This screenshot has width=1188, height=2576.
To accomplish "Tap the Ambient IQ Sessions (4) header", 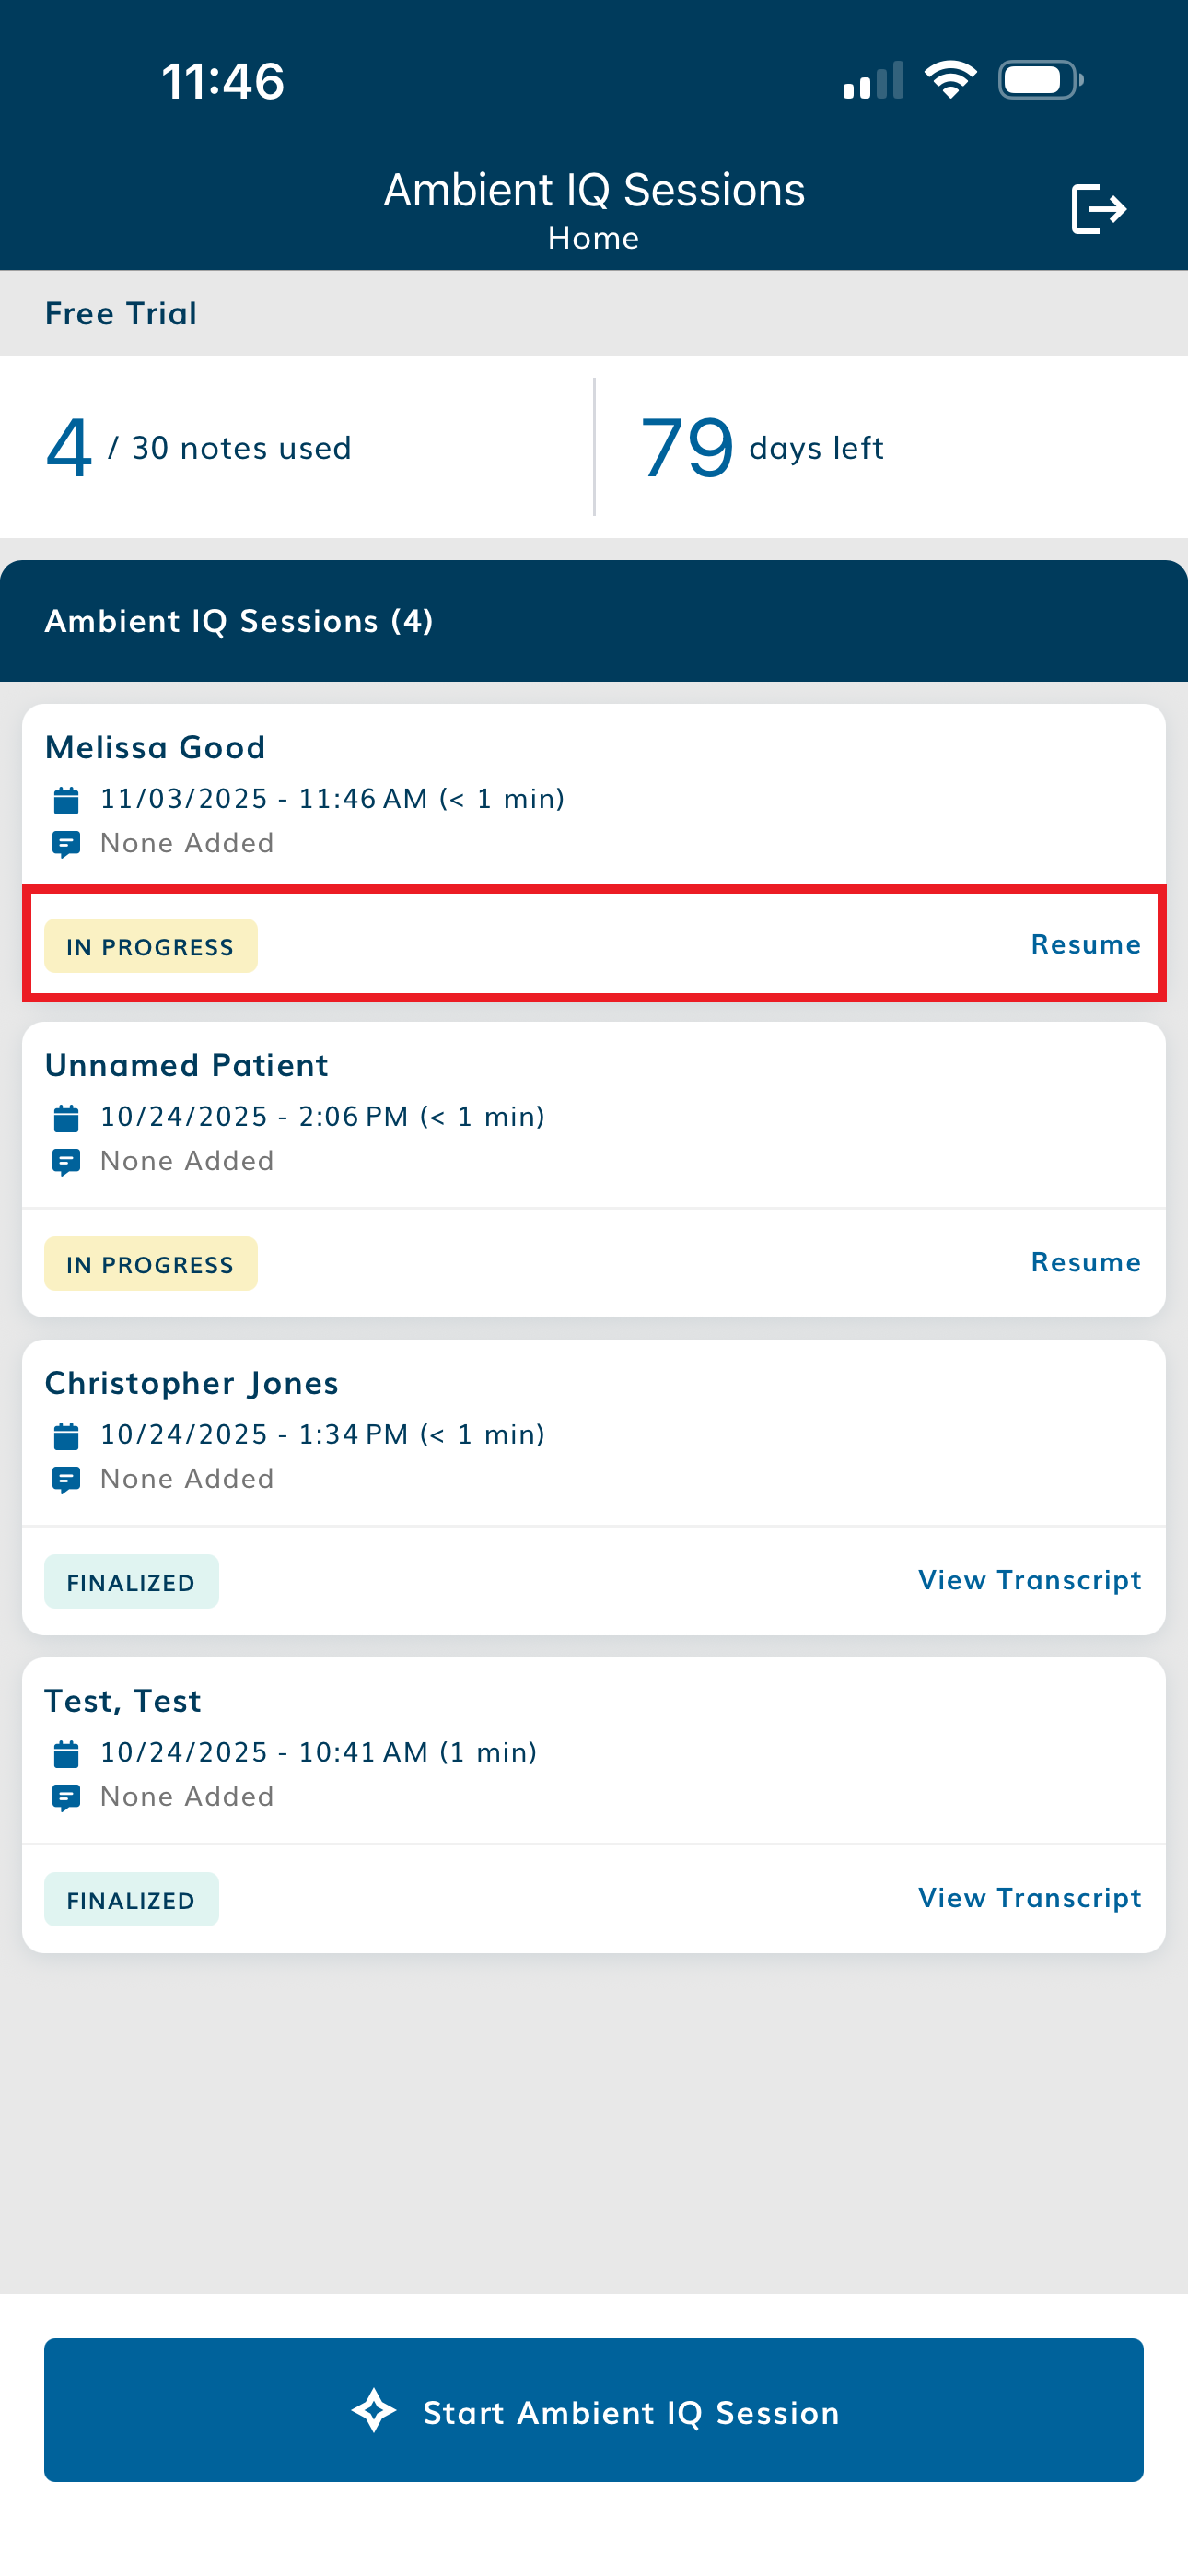I will [x=239, y=621].
